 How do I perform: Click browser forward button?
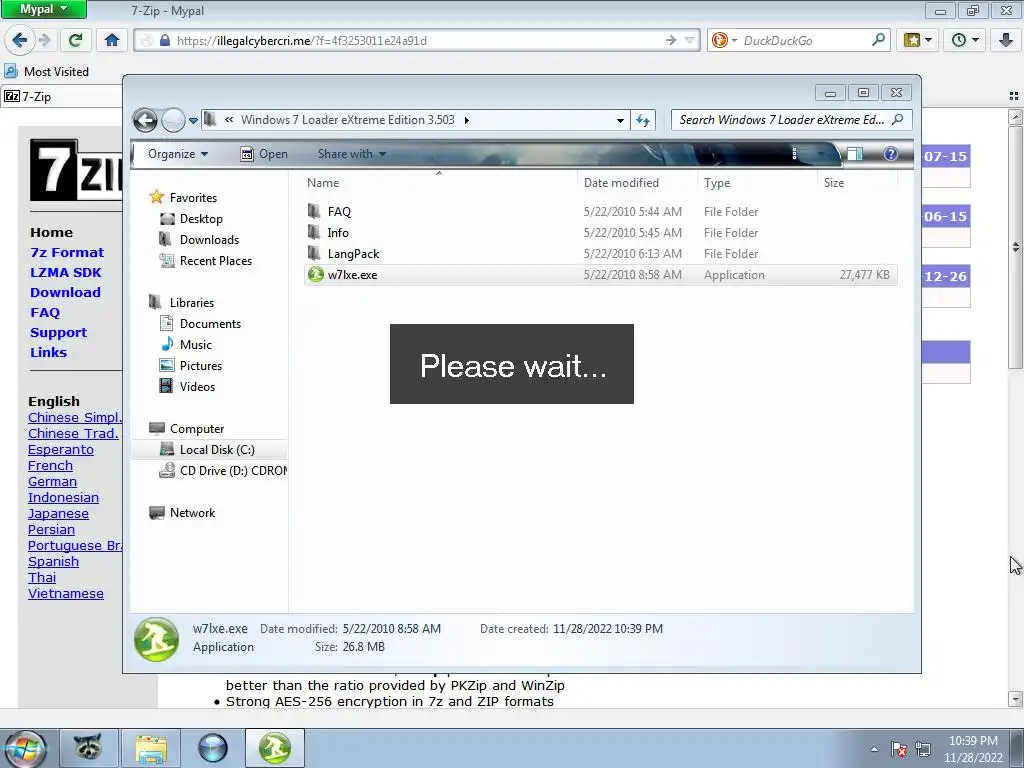pos(44,40)
